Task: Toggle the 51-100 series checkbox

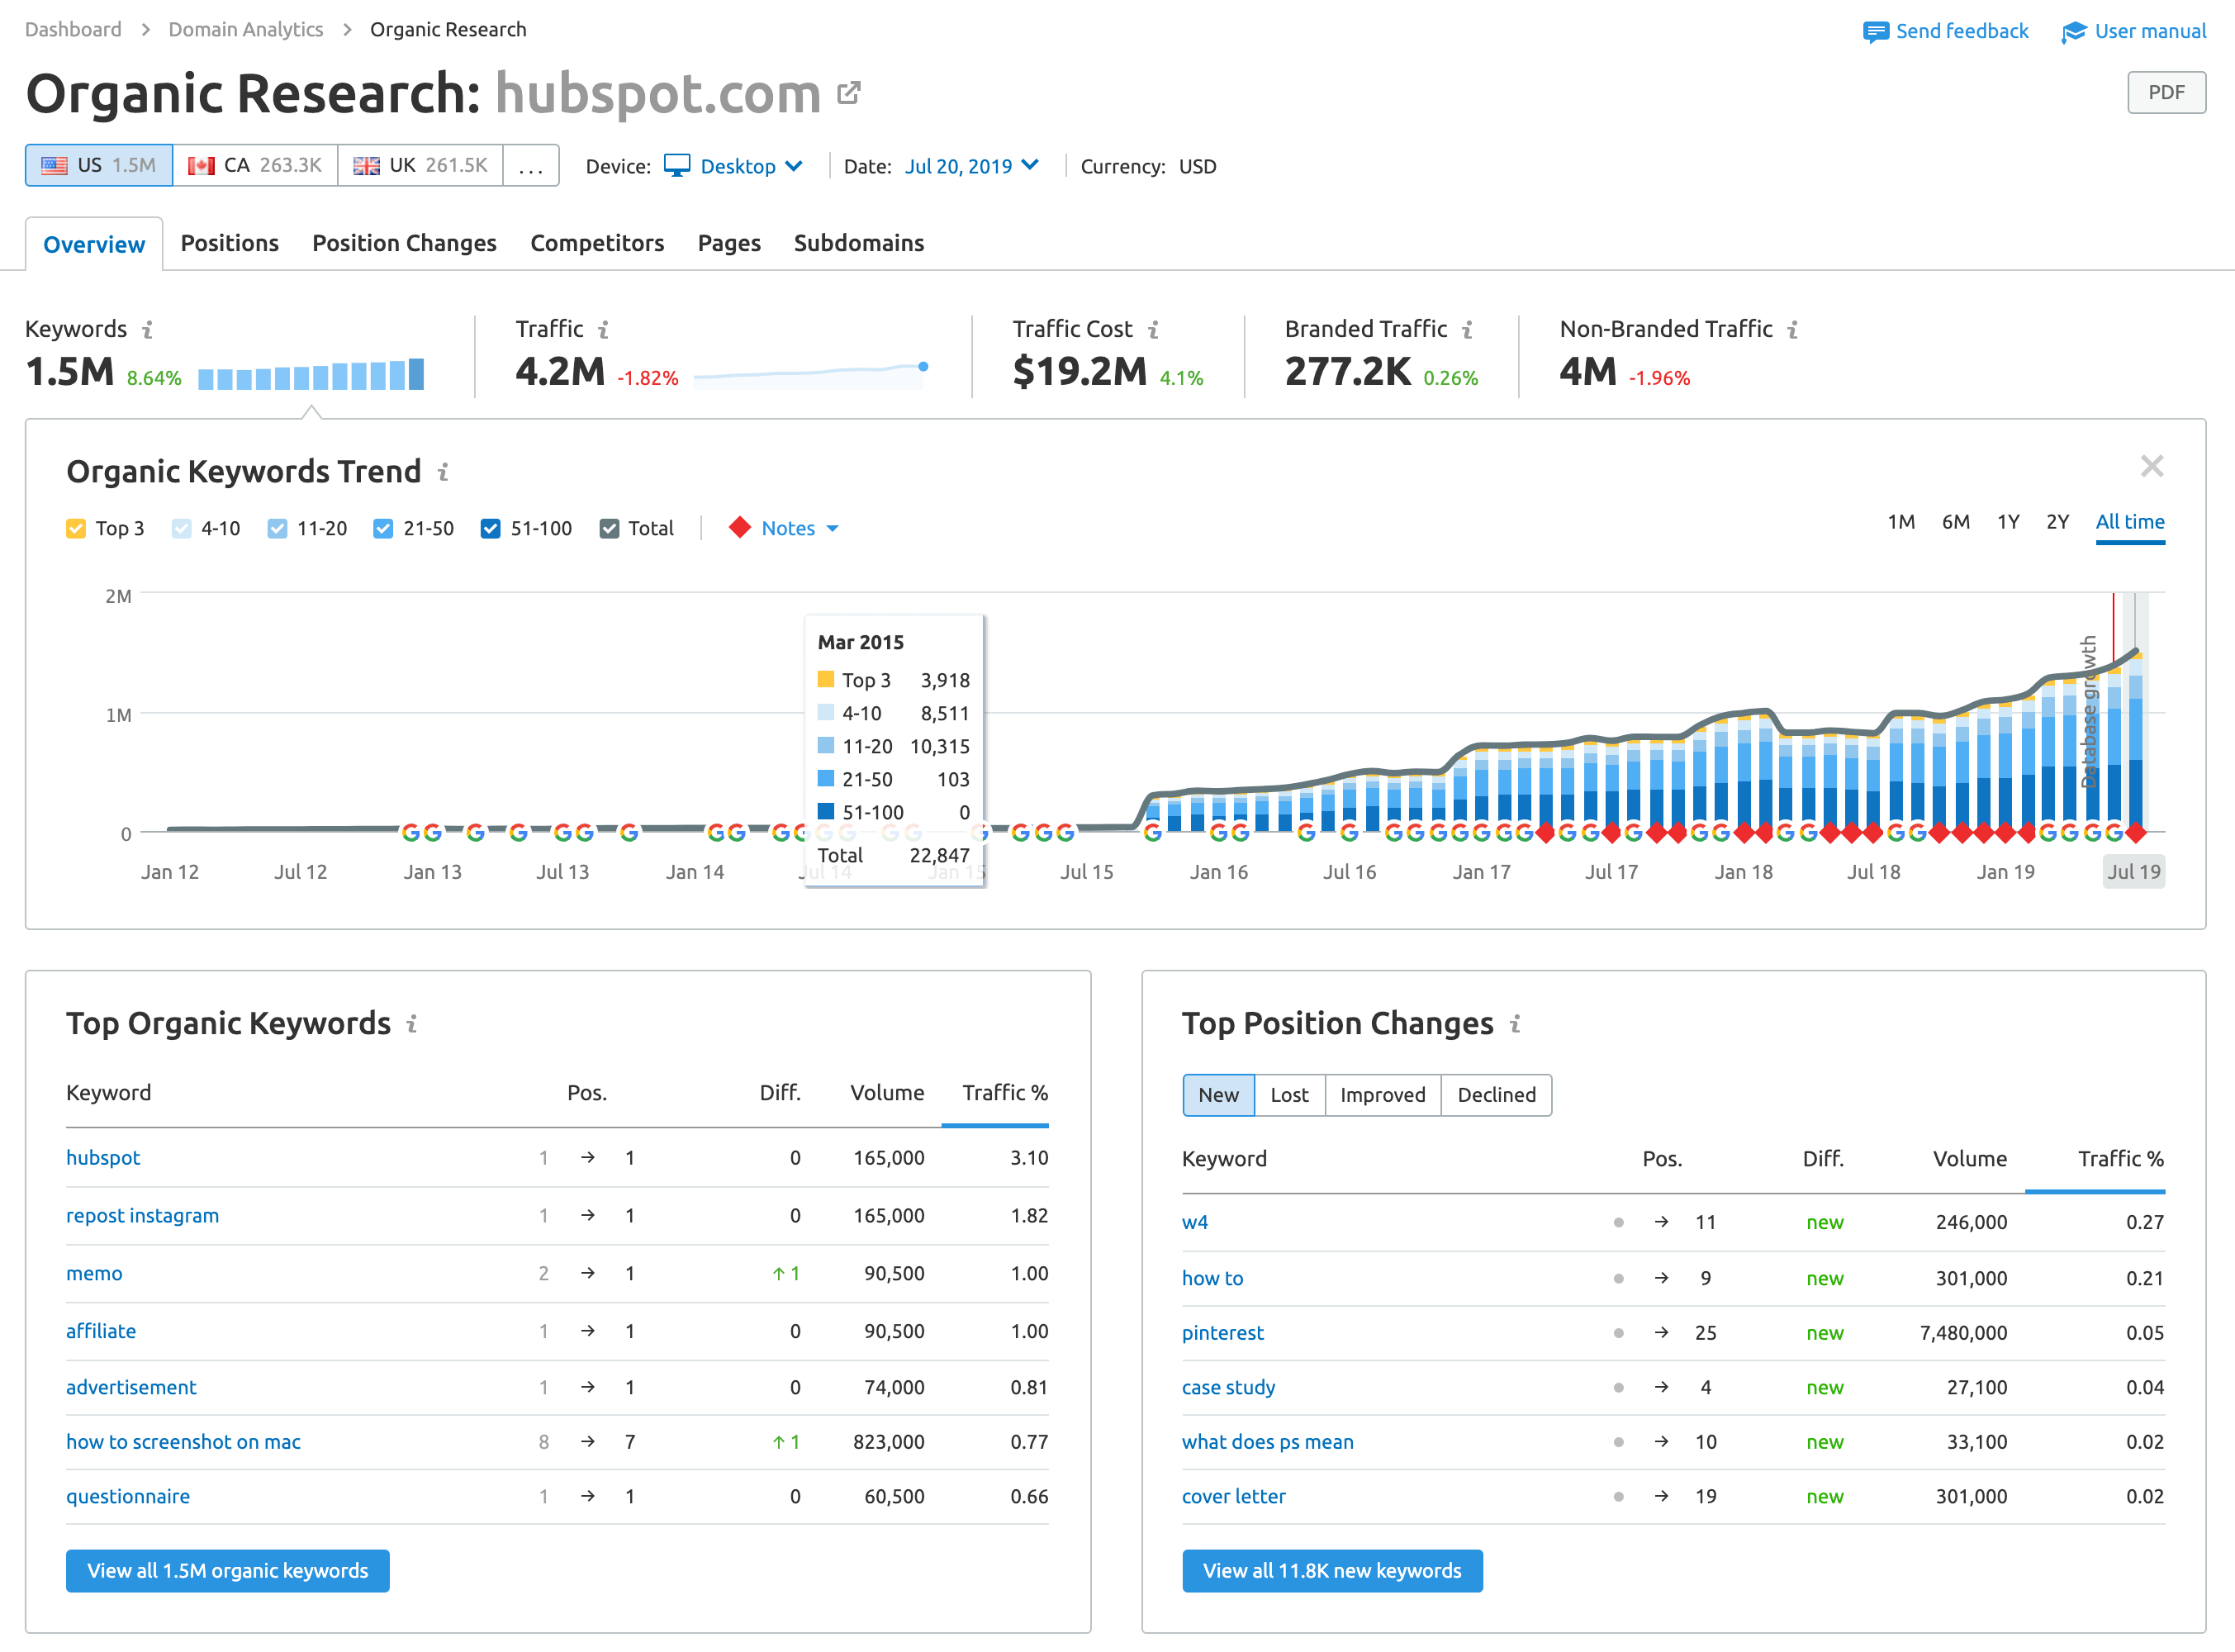Action: pyautogui.click(x=490, y=528)
